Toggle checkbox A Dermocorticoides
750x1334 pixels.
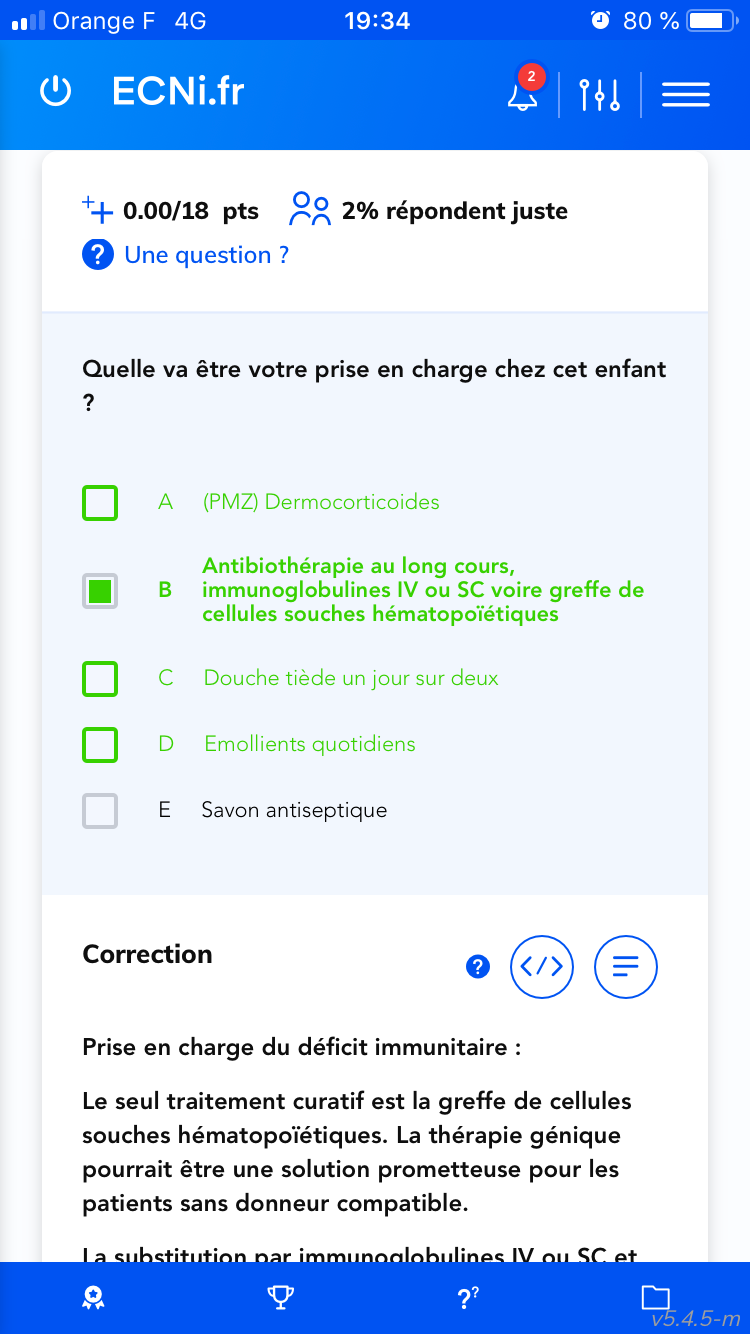(100, 502)
